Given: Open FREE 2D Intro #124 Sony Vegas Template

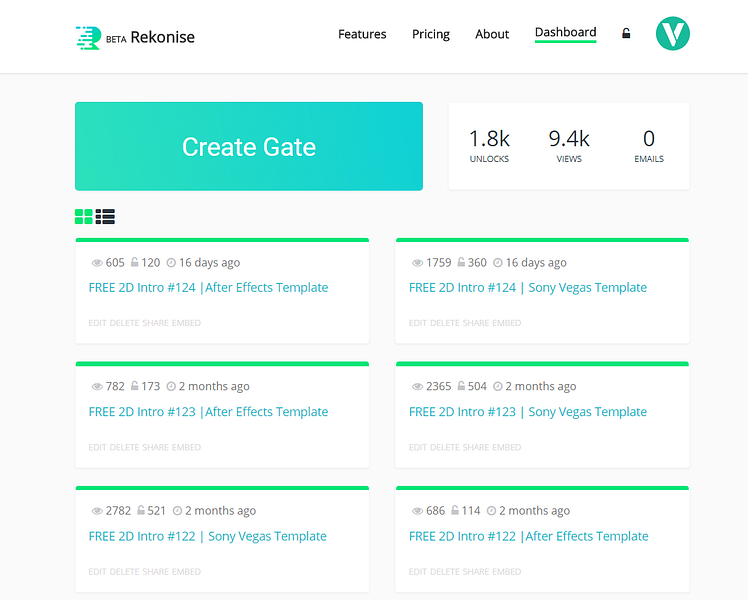Looking at the screenshot, I should click(x=528, y=288).
